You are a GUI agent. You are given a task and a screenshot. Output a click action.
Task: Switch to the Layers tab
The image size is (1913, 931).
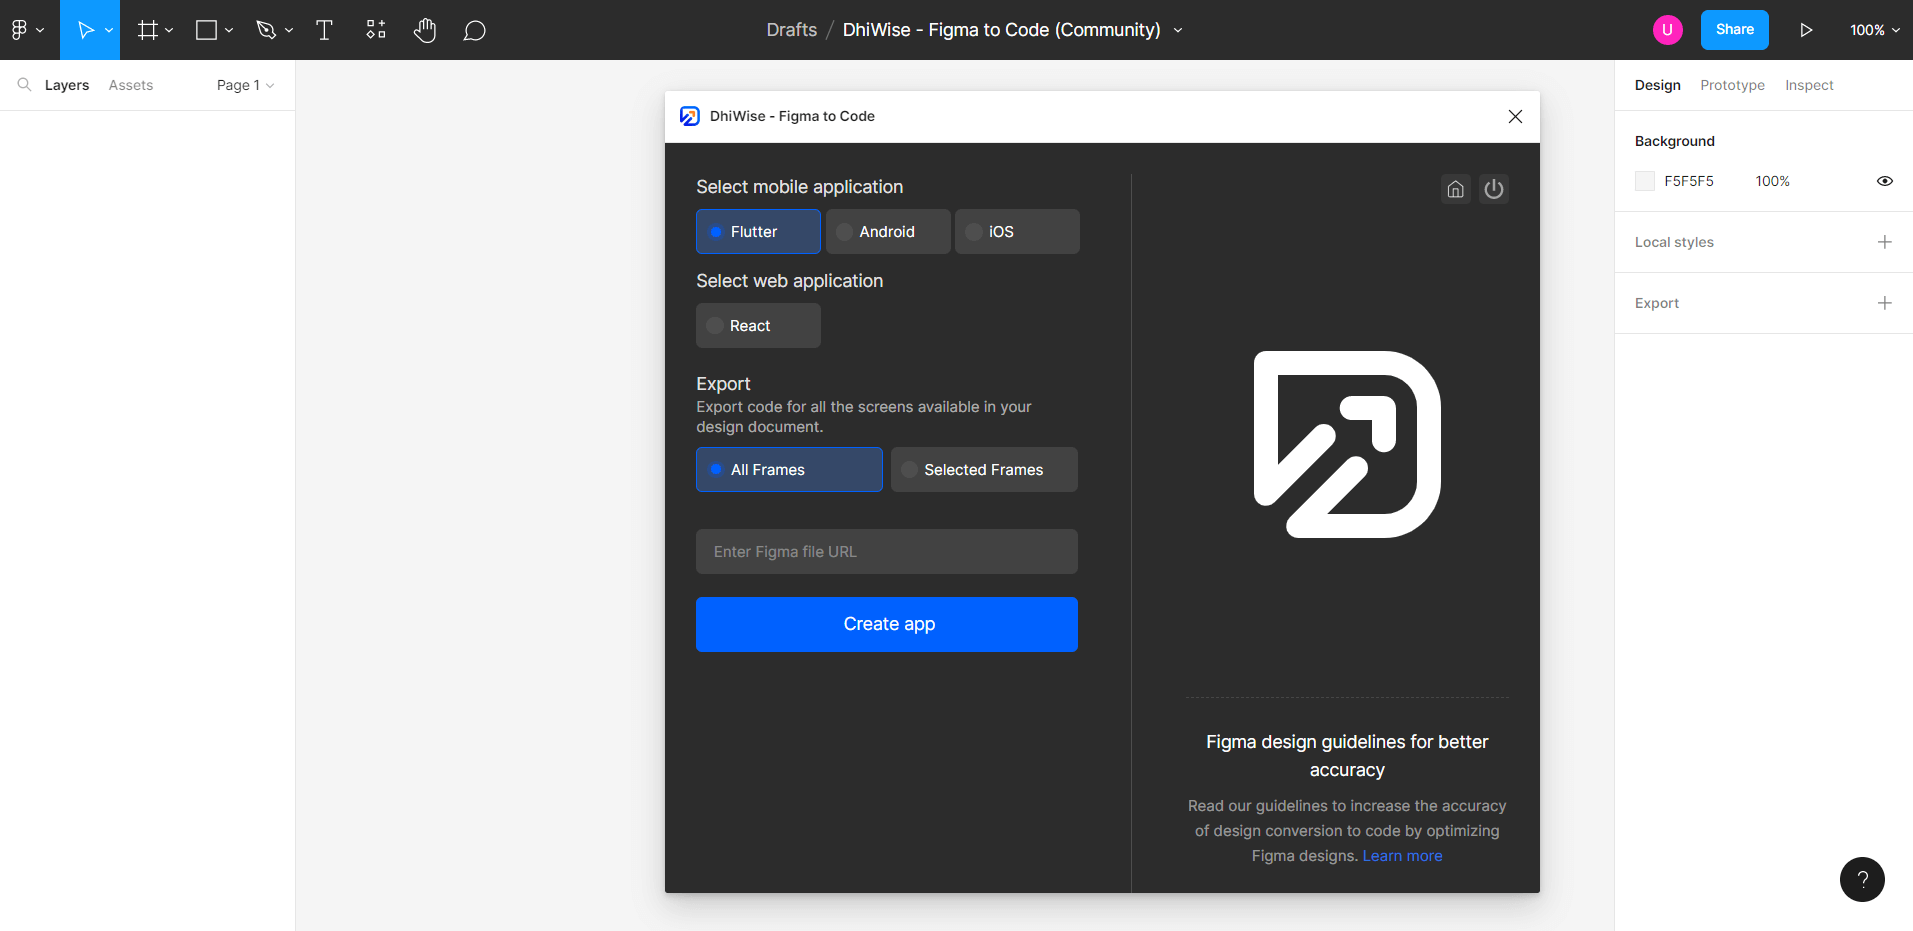67,85
